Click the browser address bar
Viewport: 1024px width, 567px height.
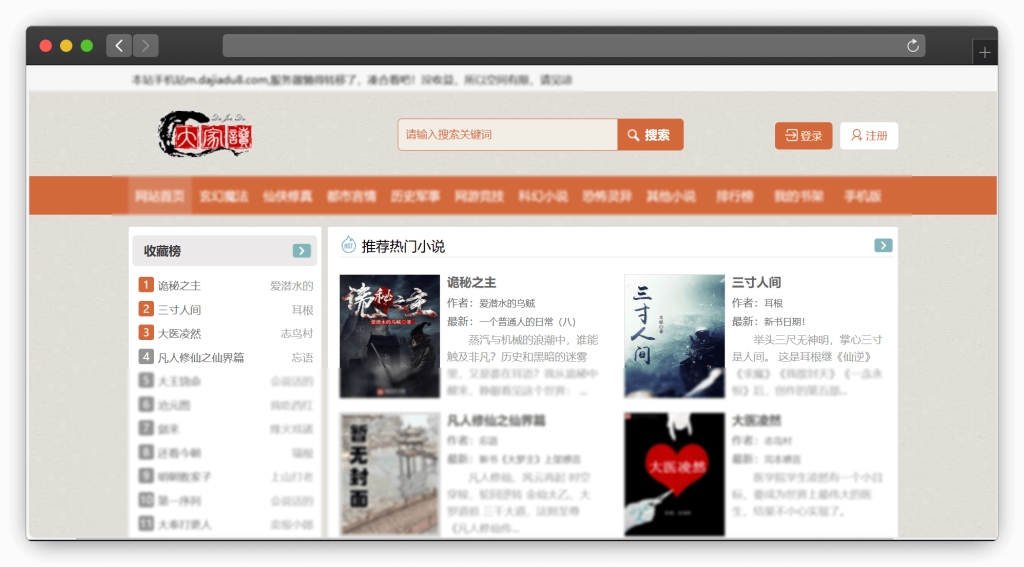click(573, 46)
